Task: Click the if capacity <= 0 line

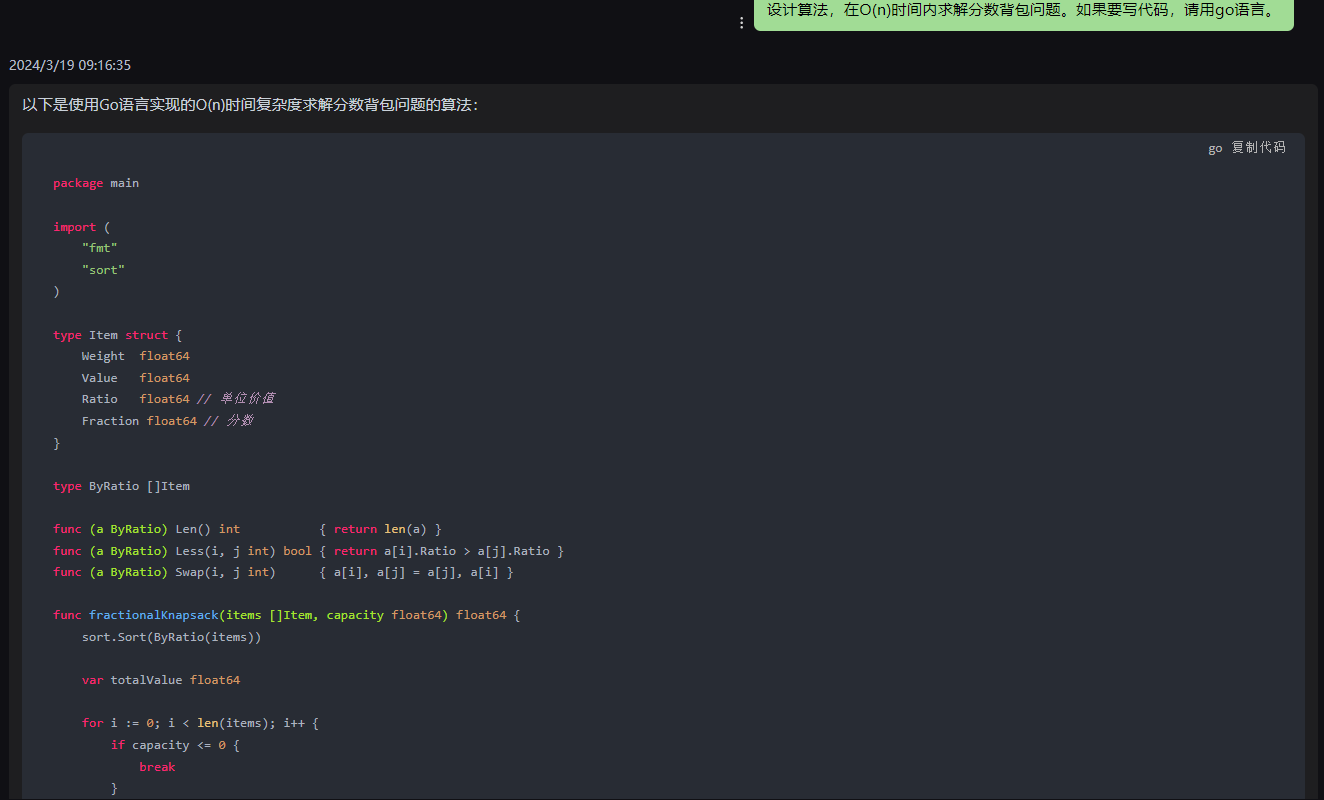Action: (x=175, y=745)
